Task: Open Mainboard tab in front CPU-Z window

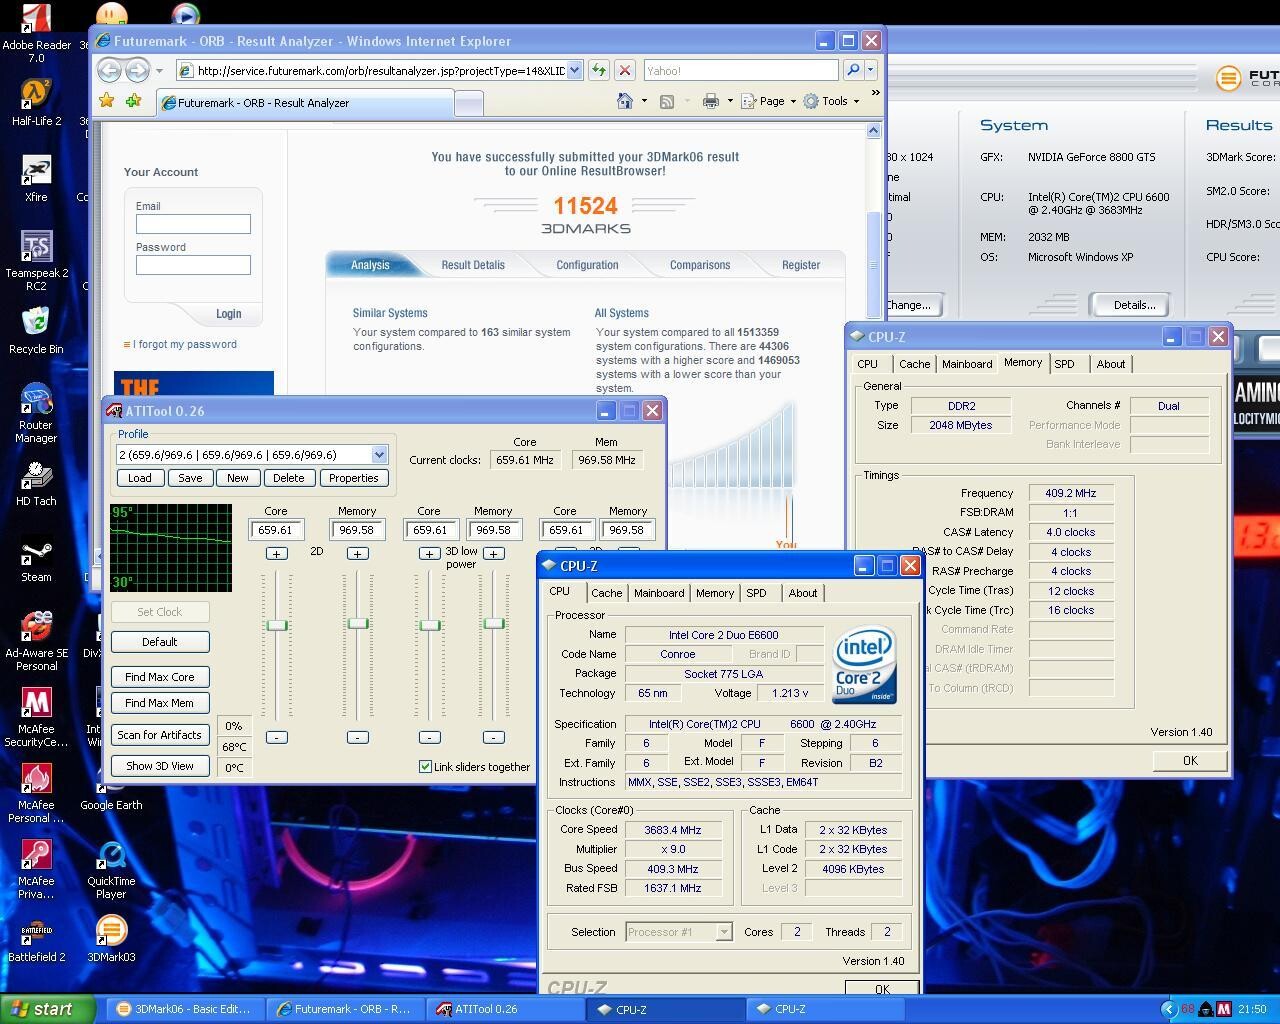Action: (x=659, y=593)
